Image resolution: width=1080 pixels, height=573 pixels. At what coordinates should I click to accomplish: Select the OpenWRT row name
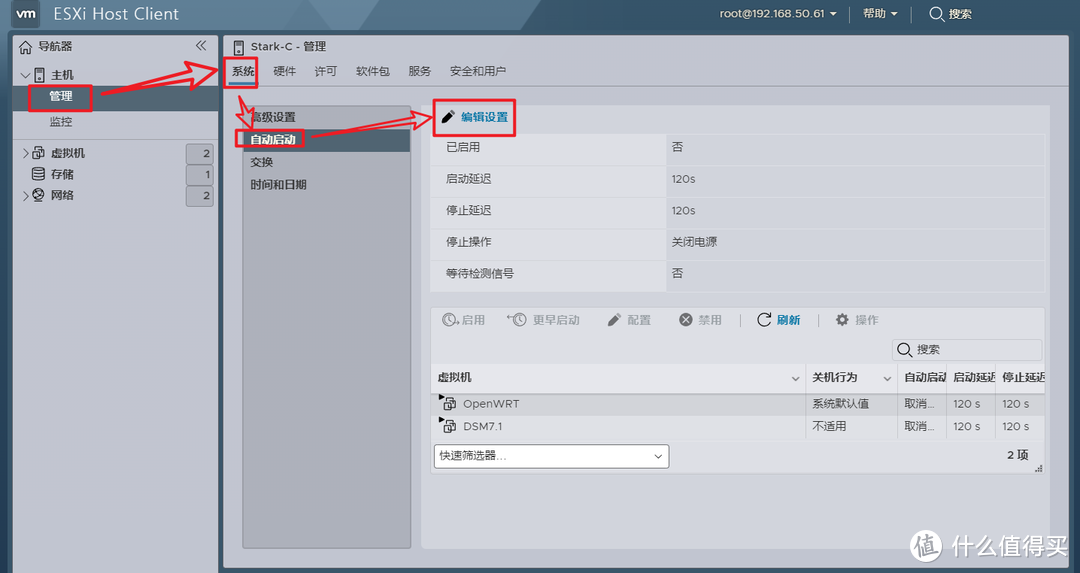pos(491,404)
